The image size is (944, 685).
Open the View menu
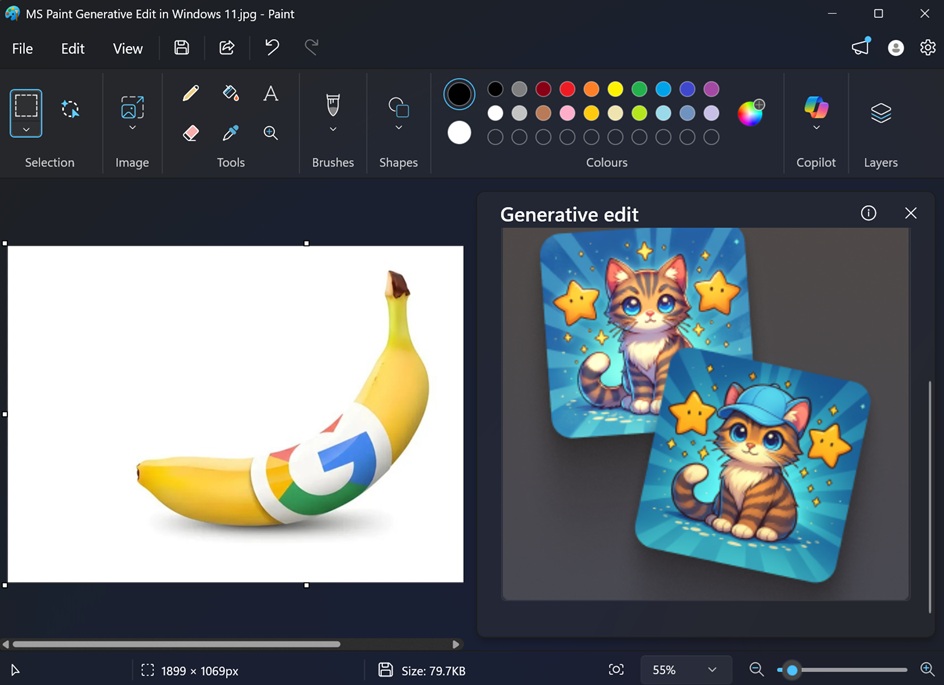127,48
